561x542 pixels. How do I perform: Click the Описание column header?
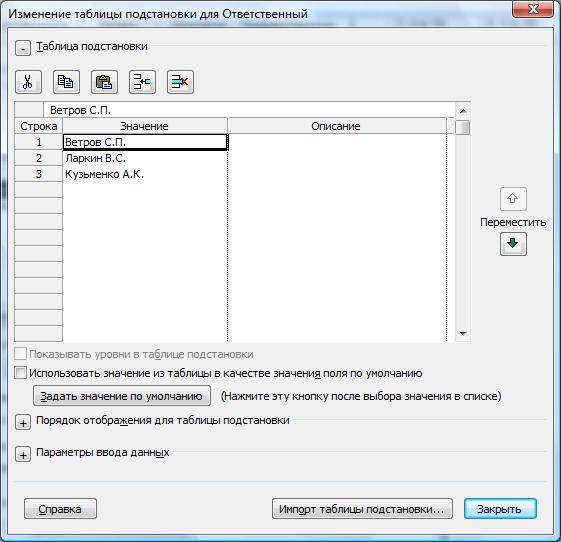click(x=337, y=126)
